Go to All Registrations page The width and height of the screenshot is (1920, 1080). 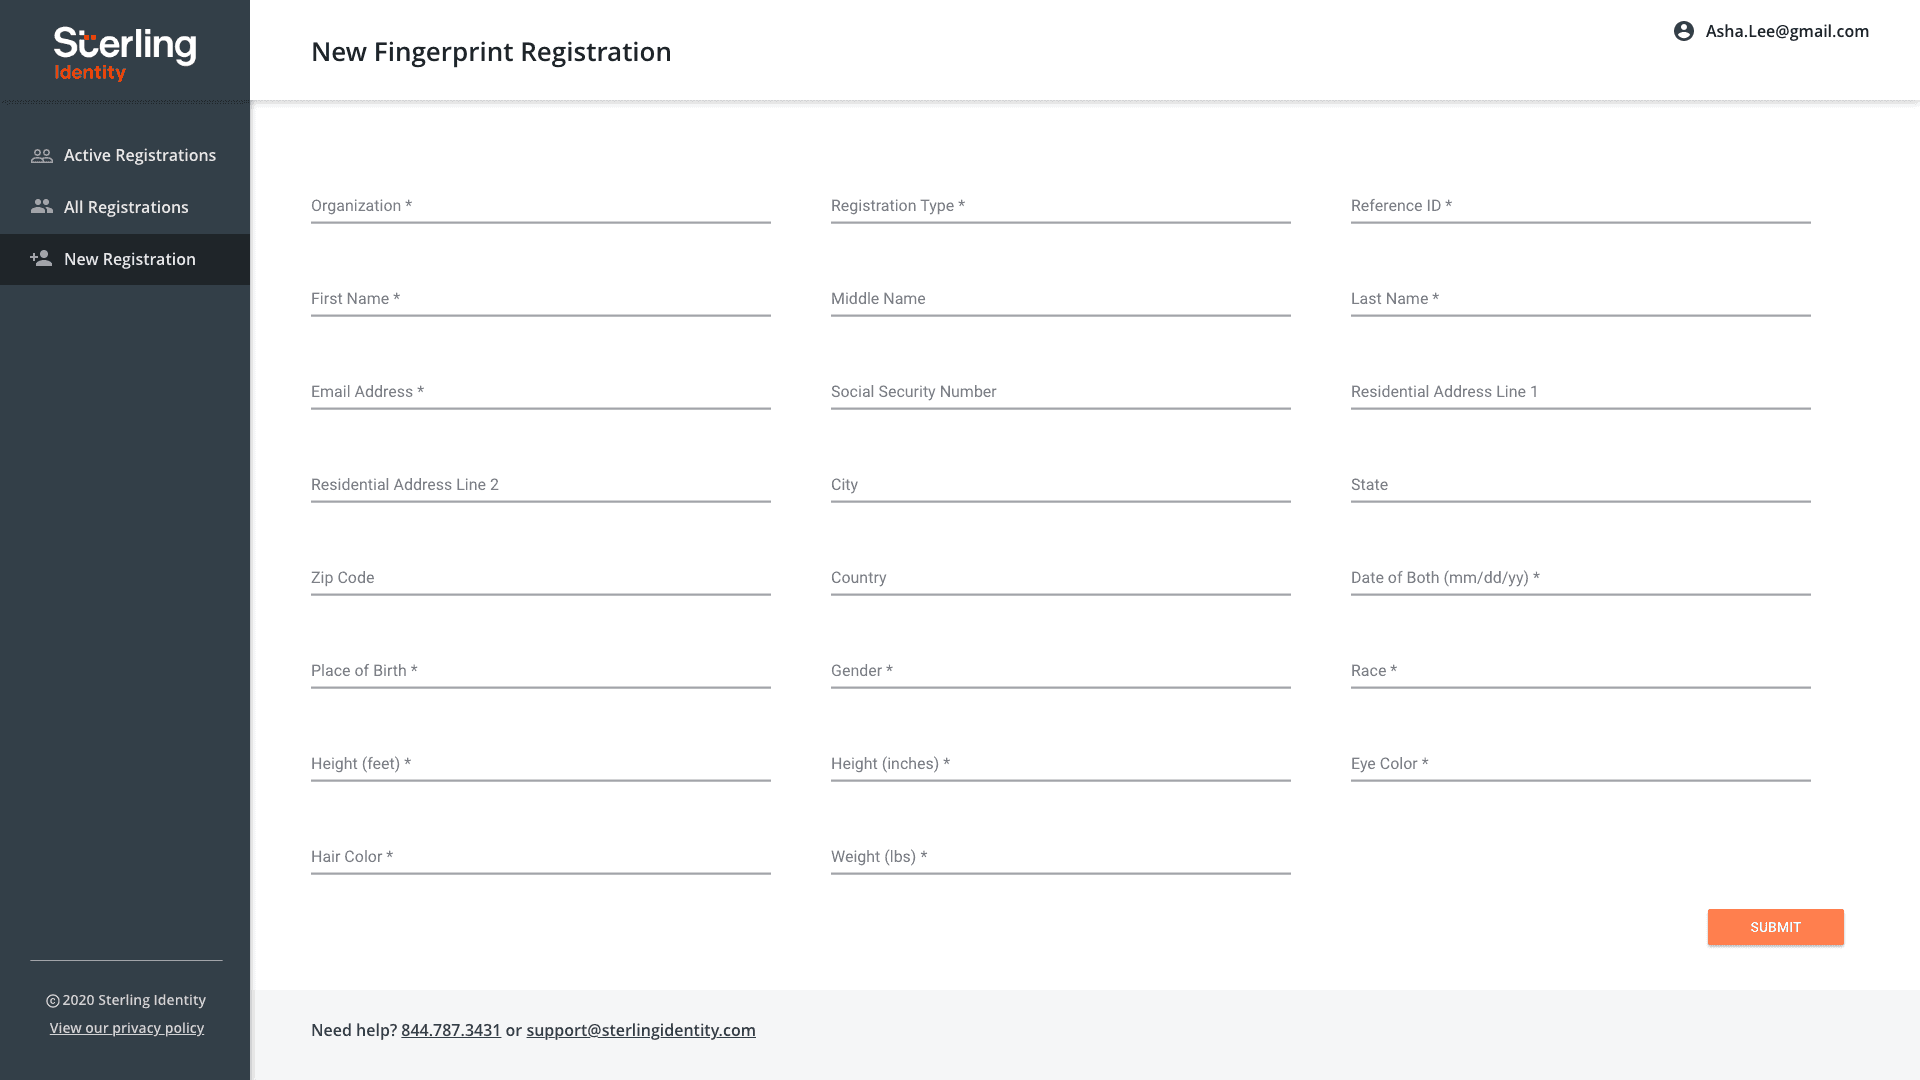[x=126, y=208]
